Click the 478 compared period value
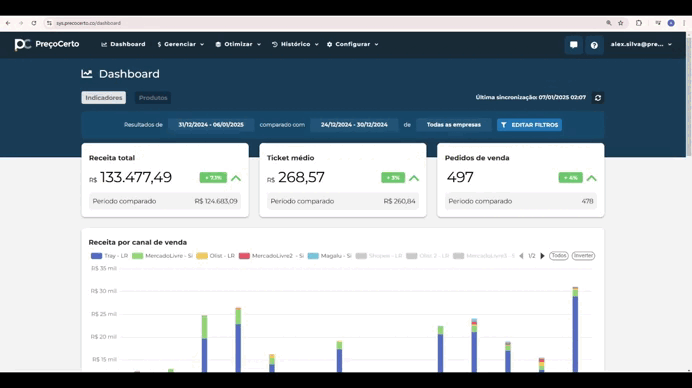Image resolution: width=692 pixels, height=388 pixels. pos(587,201)
